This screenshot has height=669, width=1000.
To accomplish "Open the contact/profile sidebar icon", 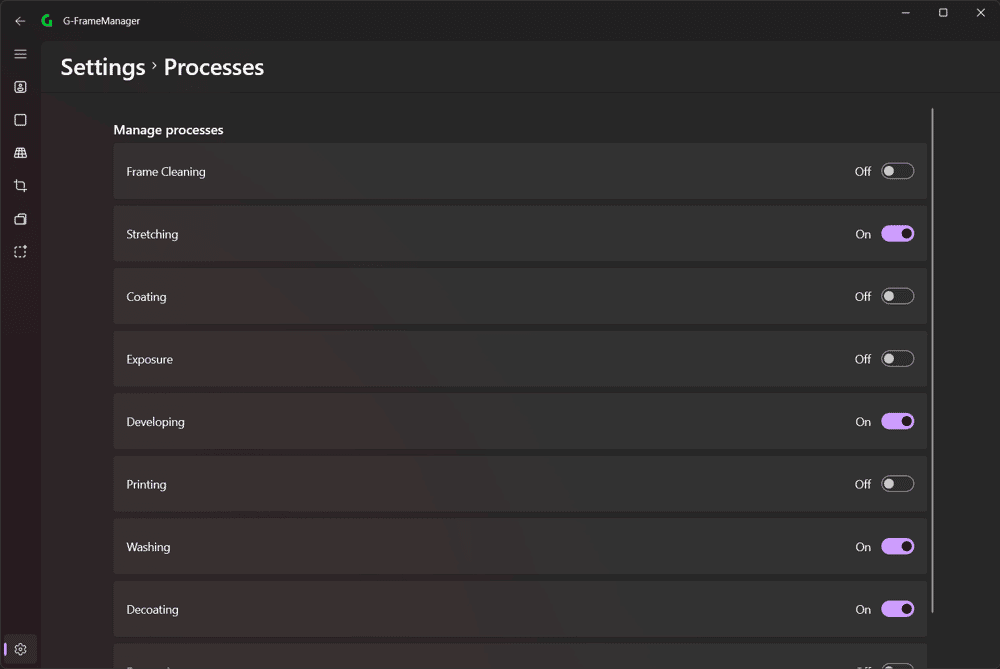I will click(x=20, y=87).
